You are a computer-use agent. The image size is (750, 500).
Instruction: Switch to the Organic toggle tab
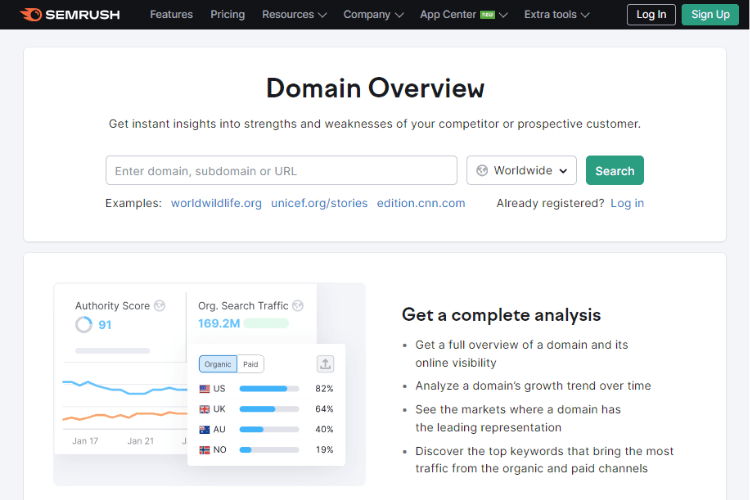[x=218, y=364]
